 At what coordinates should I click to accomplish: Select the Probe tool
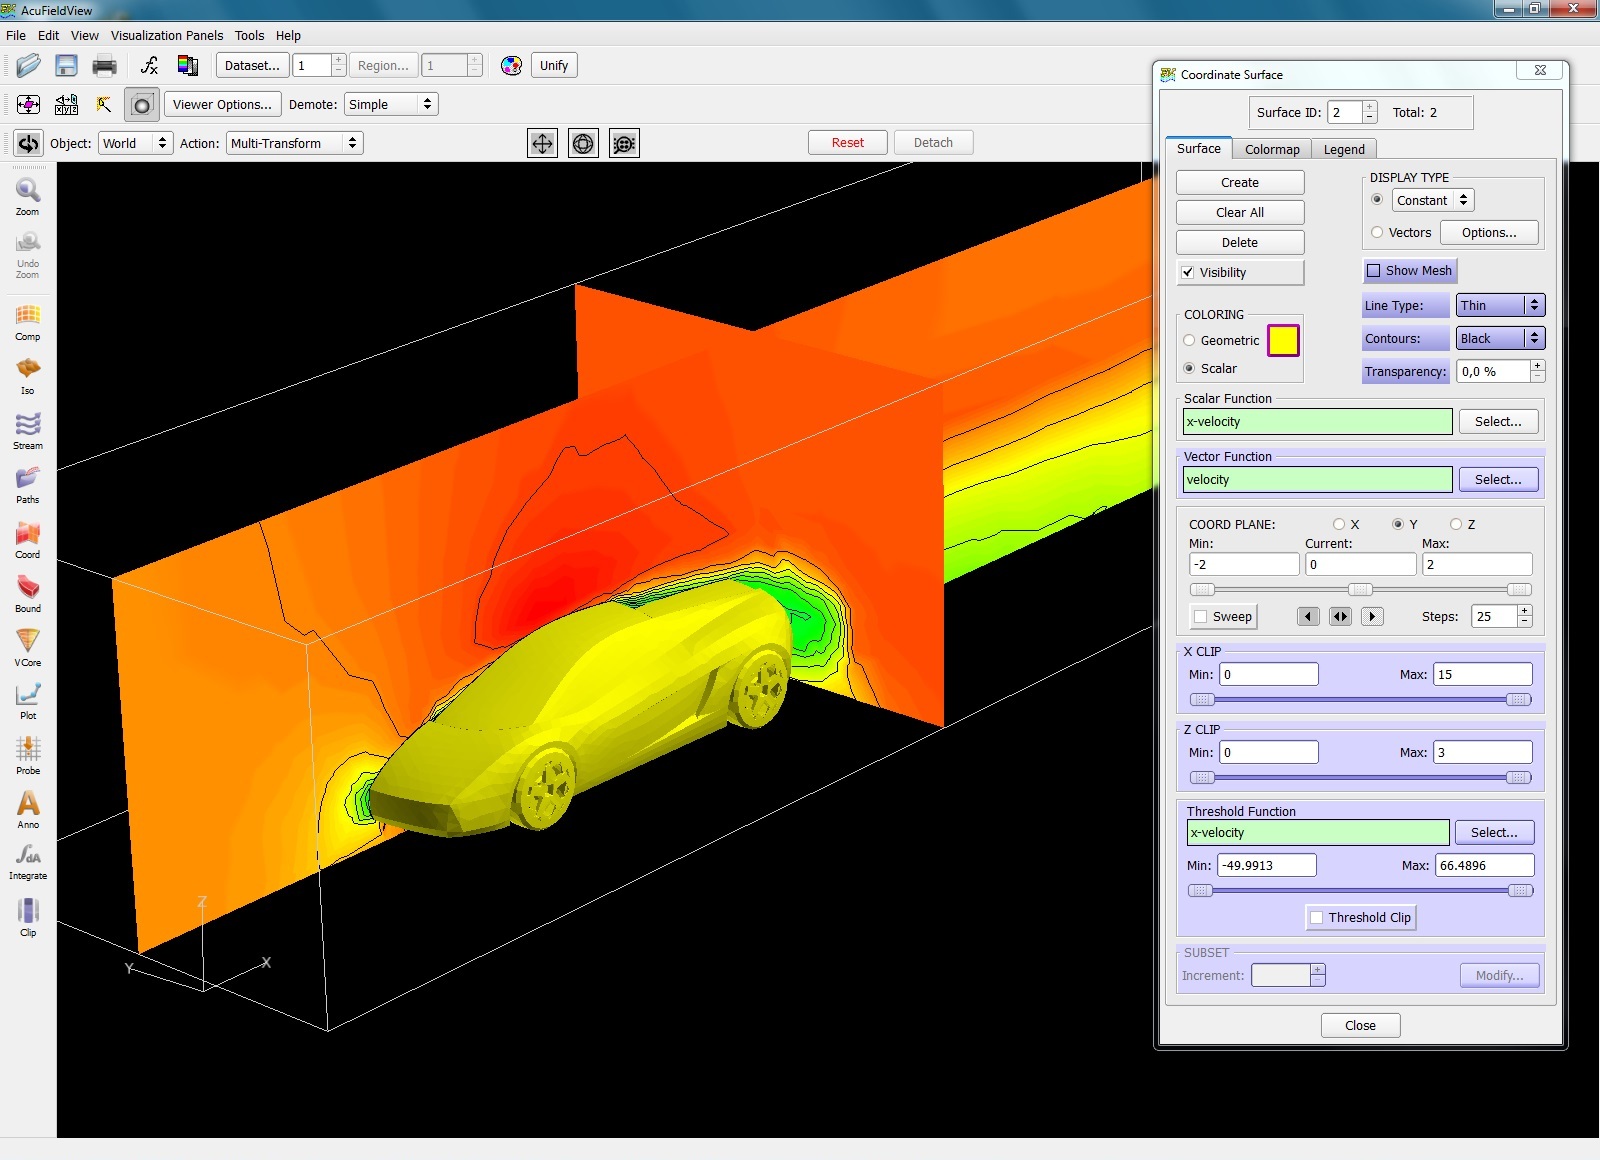coord(27,756)
